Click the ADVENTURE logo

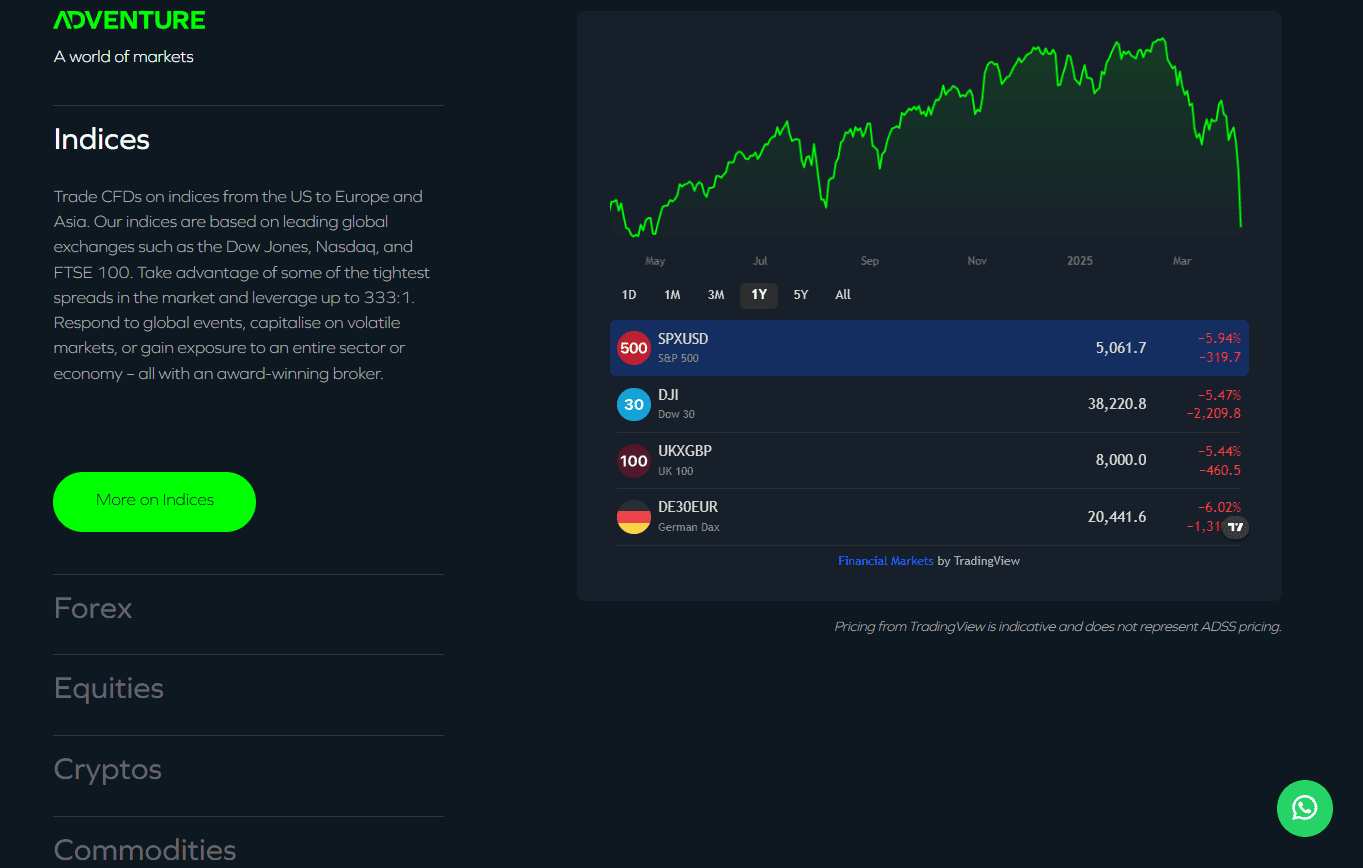tap(129, 19)
